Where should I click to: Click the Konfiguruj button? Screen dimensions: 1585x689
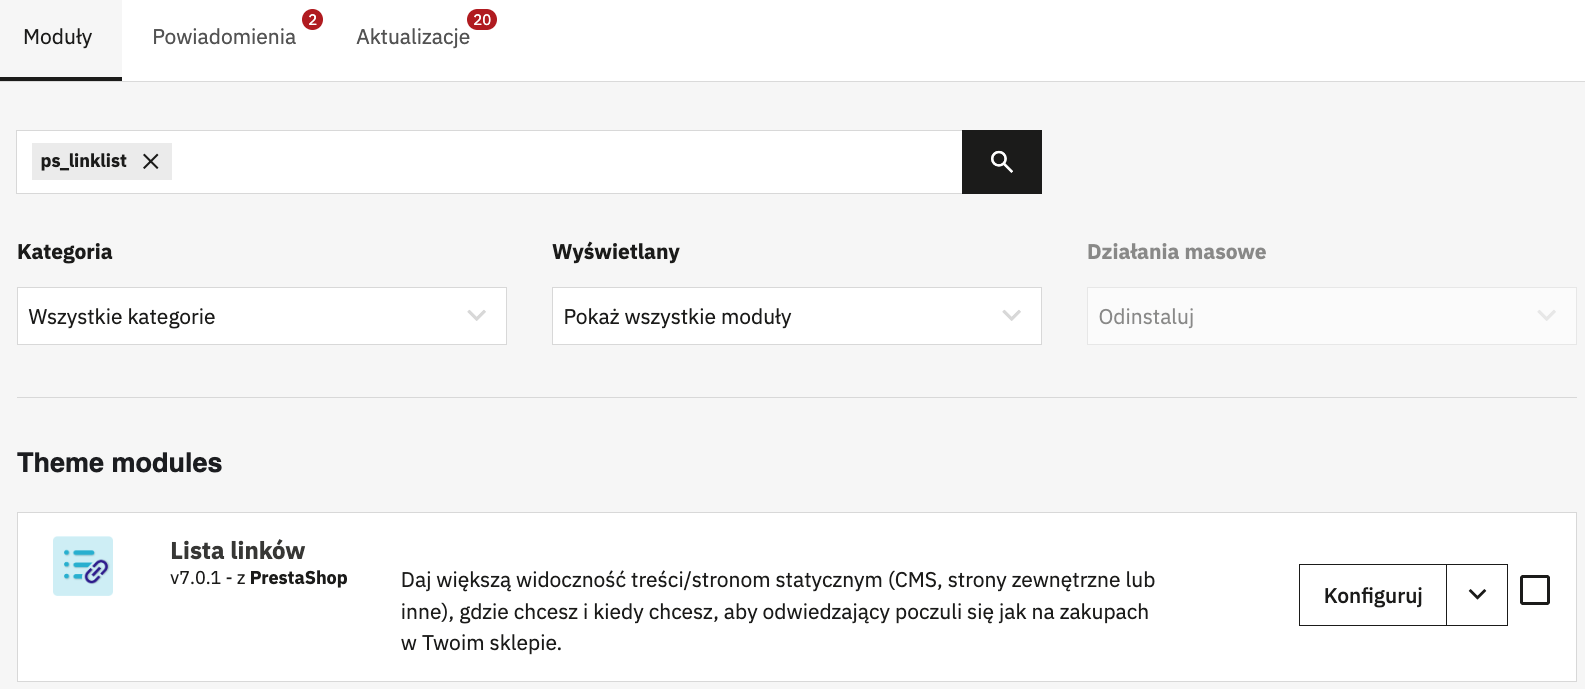click(x=1373, y=595)
